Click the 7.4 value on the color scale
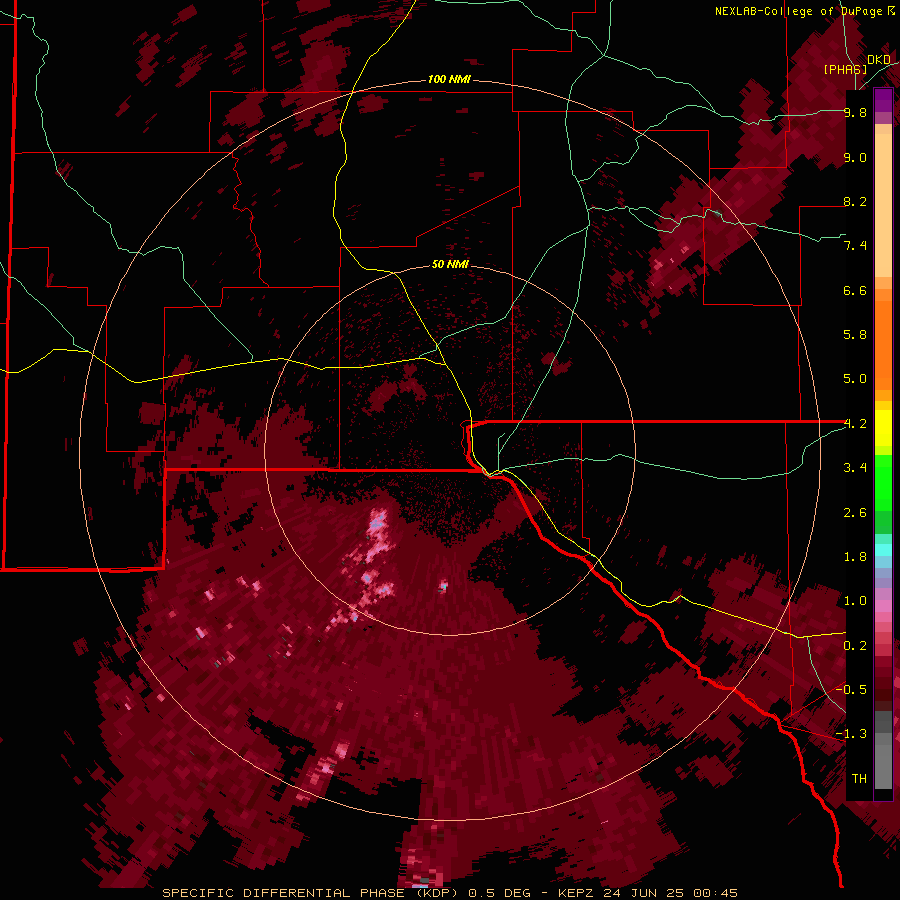Screen dimensions: 900x900 855,246
